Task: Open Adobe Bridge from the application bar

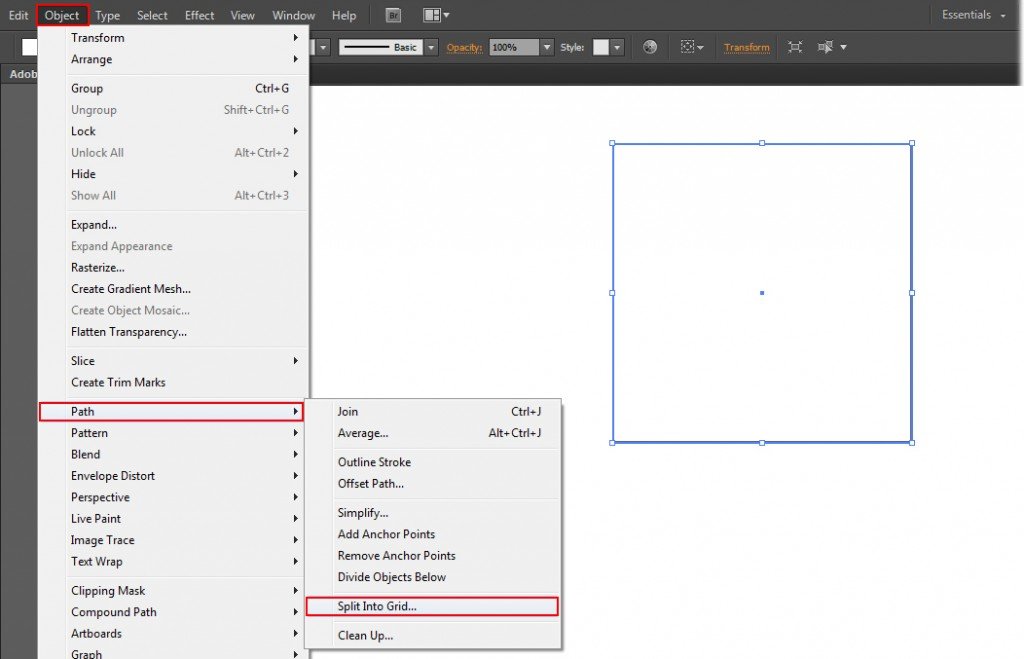Action: pos(392,14)
